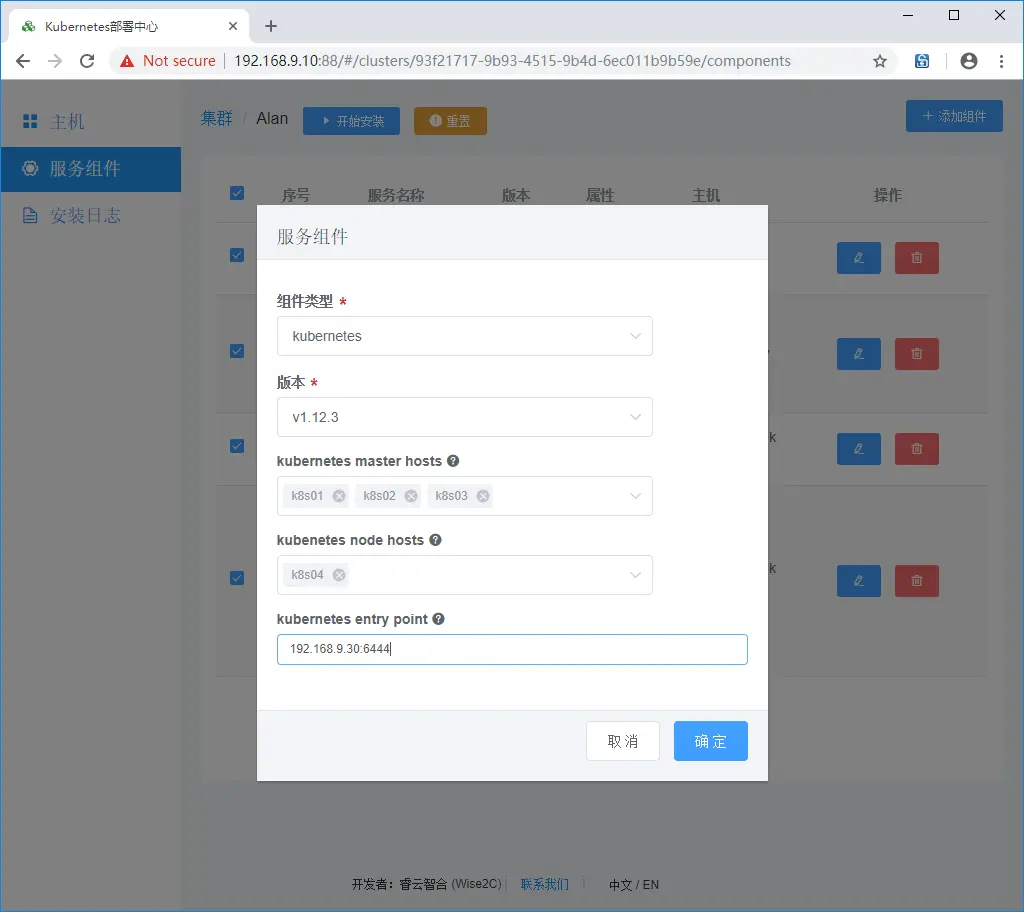Screen dimensions: 1024x912
Task: Click the delete trash button in the third row
Action: tap(916, 449)
